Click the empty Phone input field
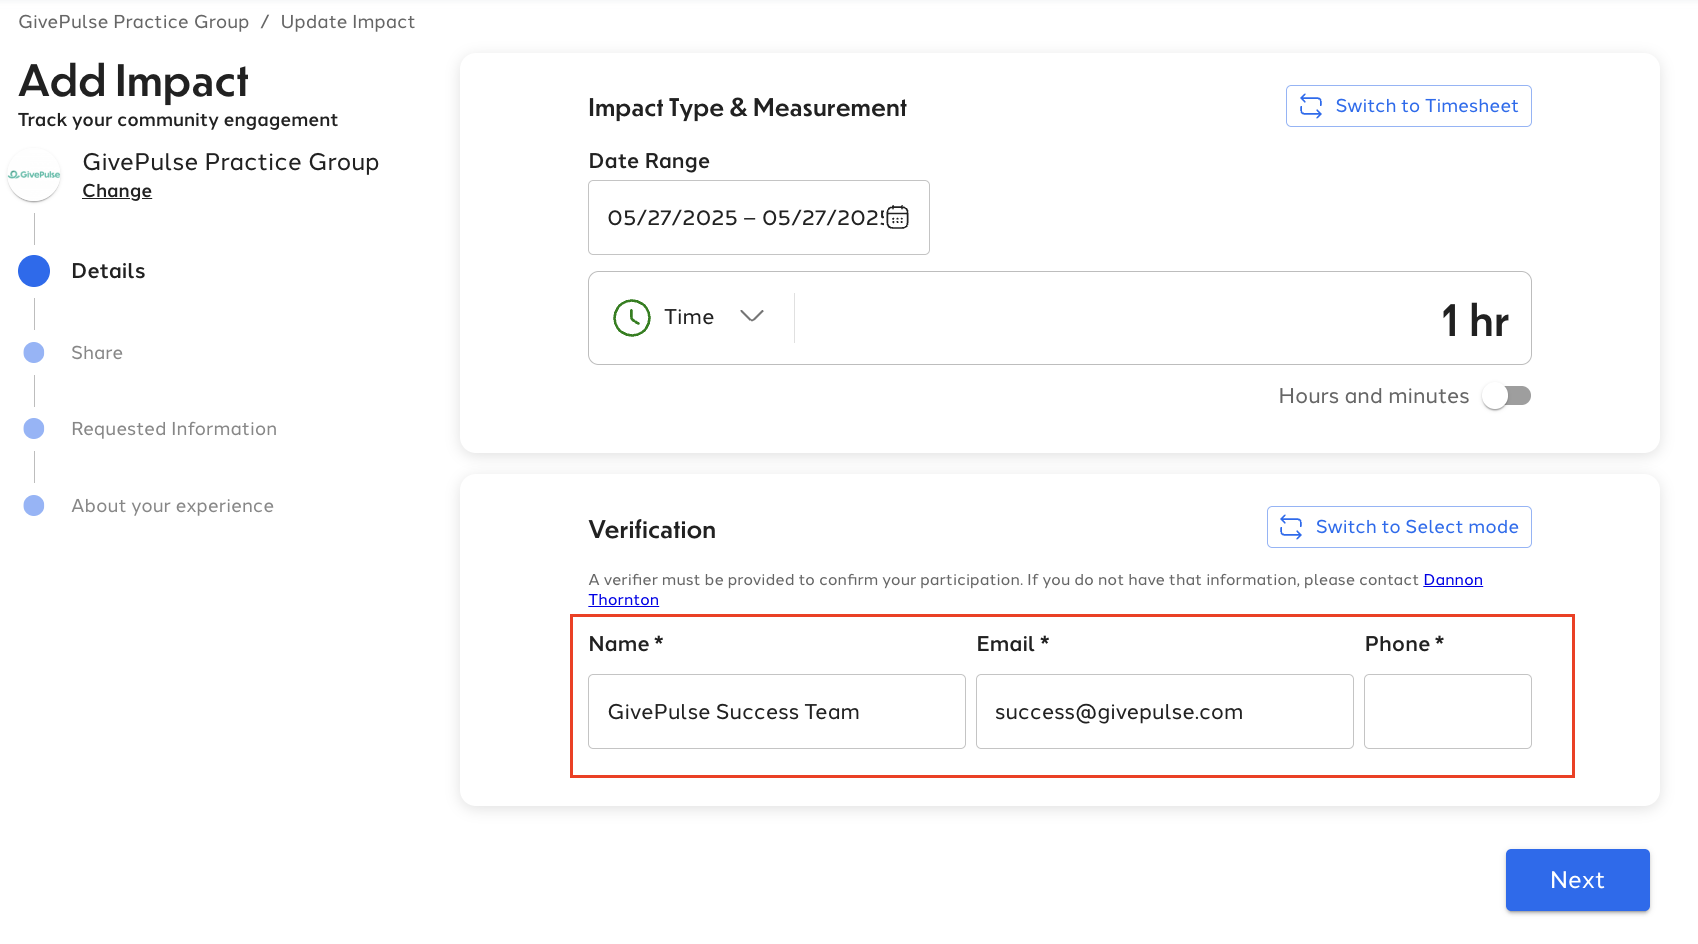This screenshot has height=944, width=1698. tap(1448, 711)
